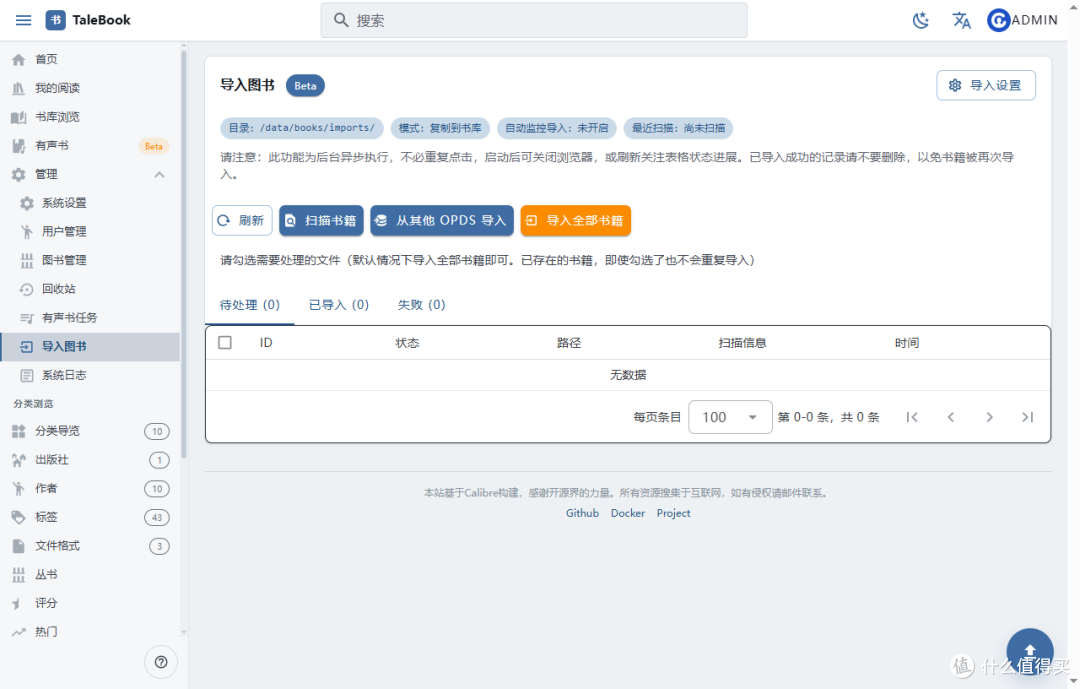The height and width of the screenshot is (689, 1080).
Task: Click the orange 导入全部书籍 button
Action: [x=575, y=220]
